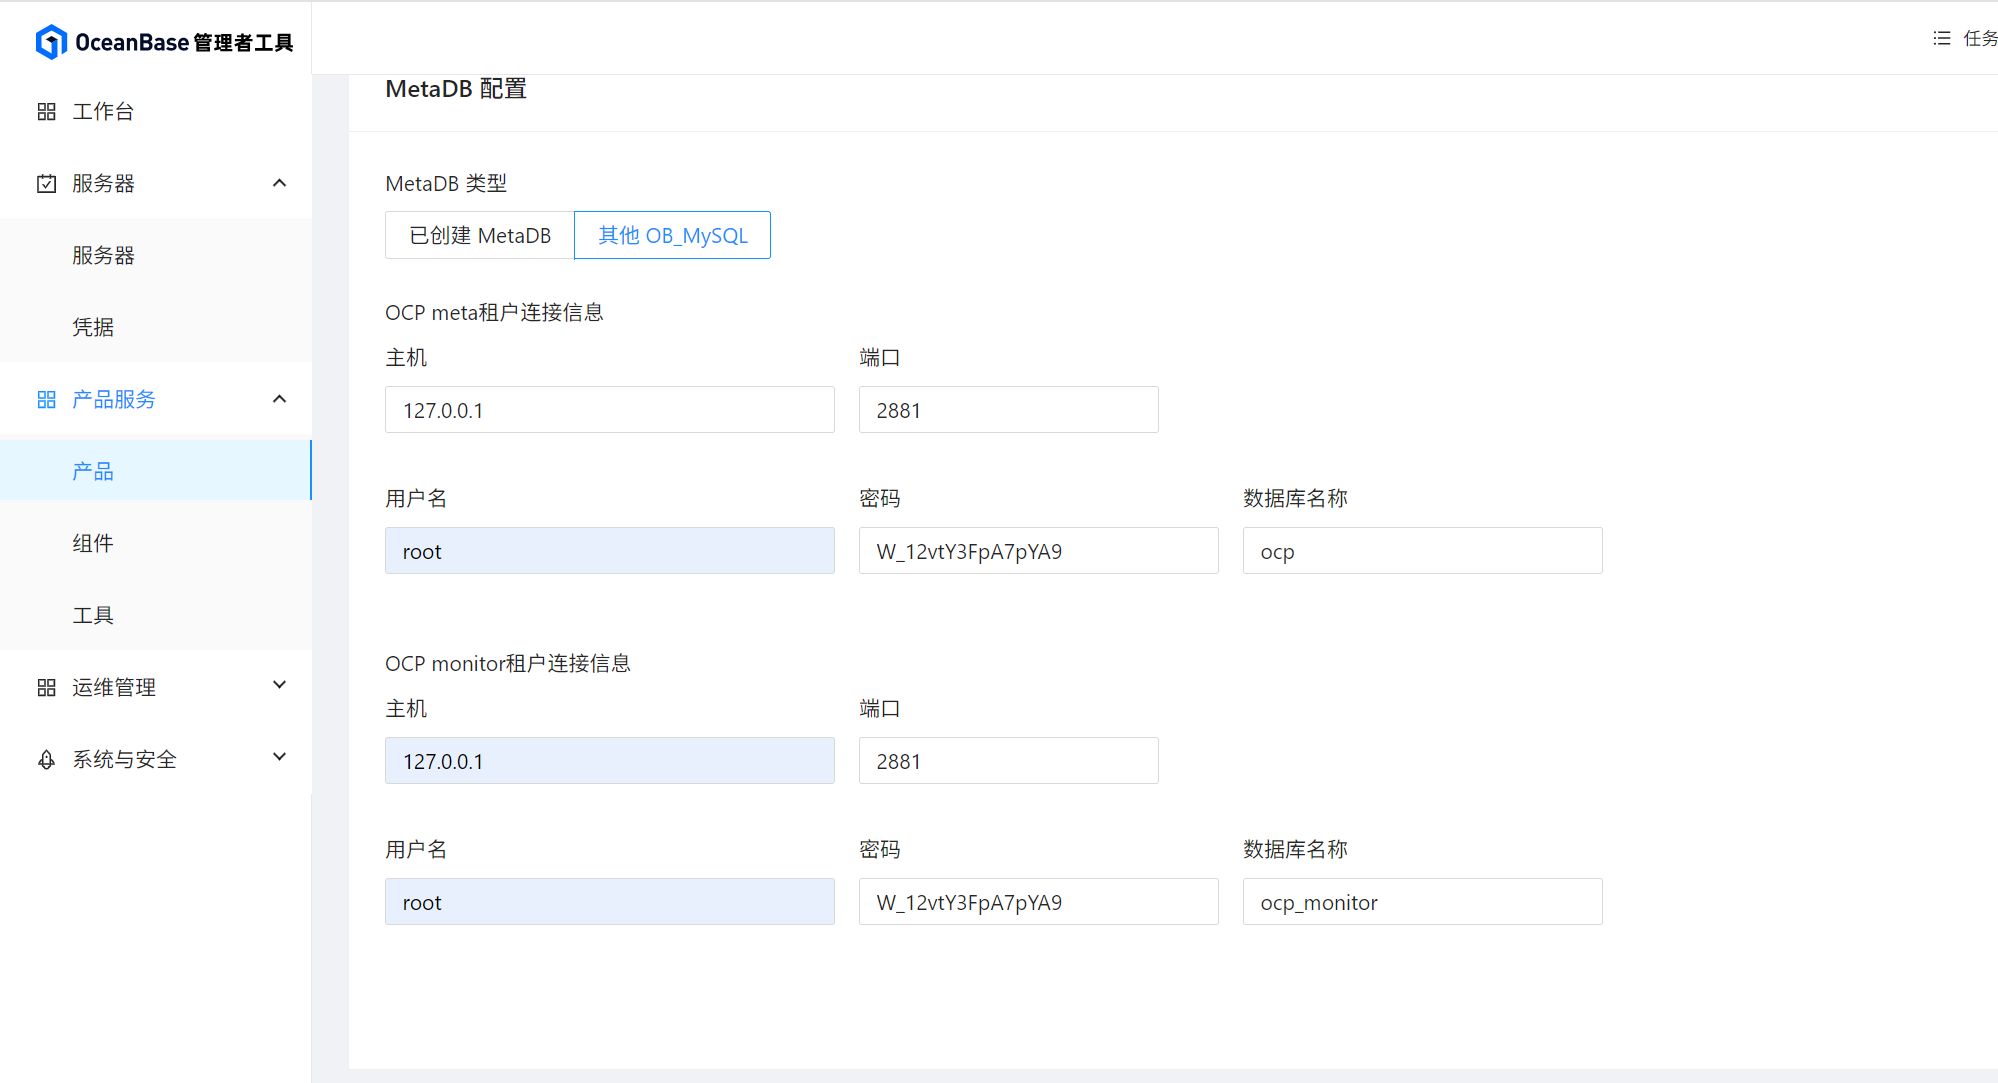Click the meta tenant 用户名 field
Screen dimensions: 1998x1083
click(x=610, y=551)
